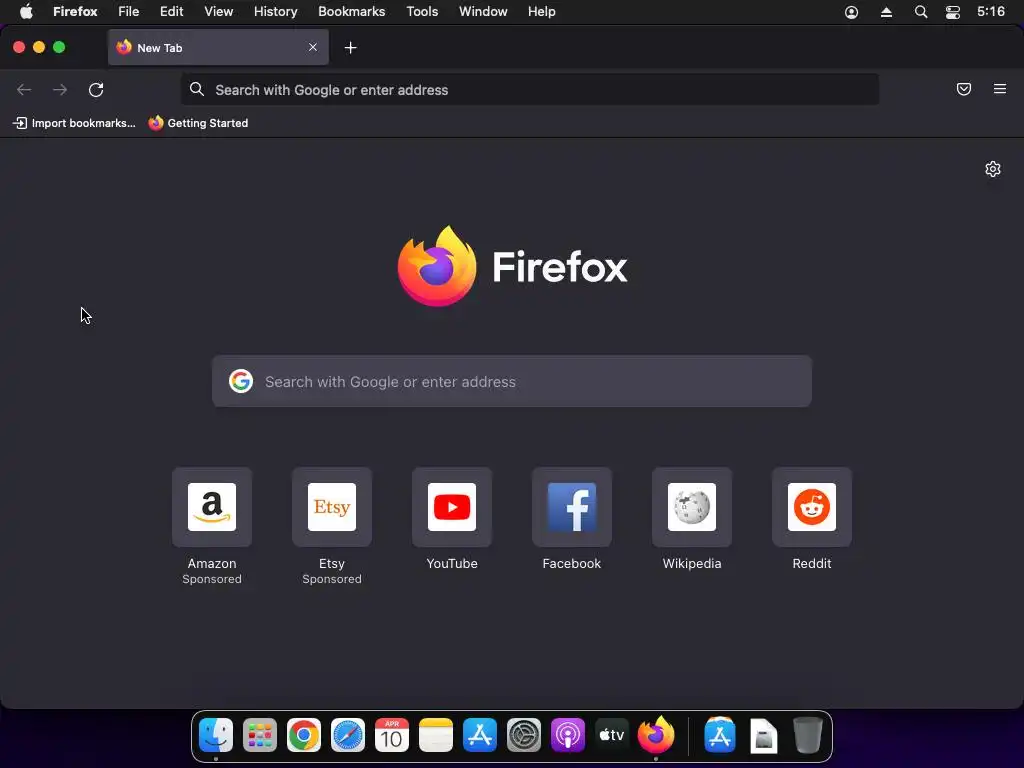The width and height of the screenshot is (1024, 768).
Task: Open the Apple menu
Action: pos(26,12)
